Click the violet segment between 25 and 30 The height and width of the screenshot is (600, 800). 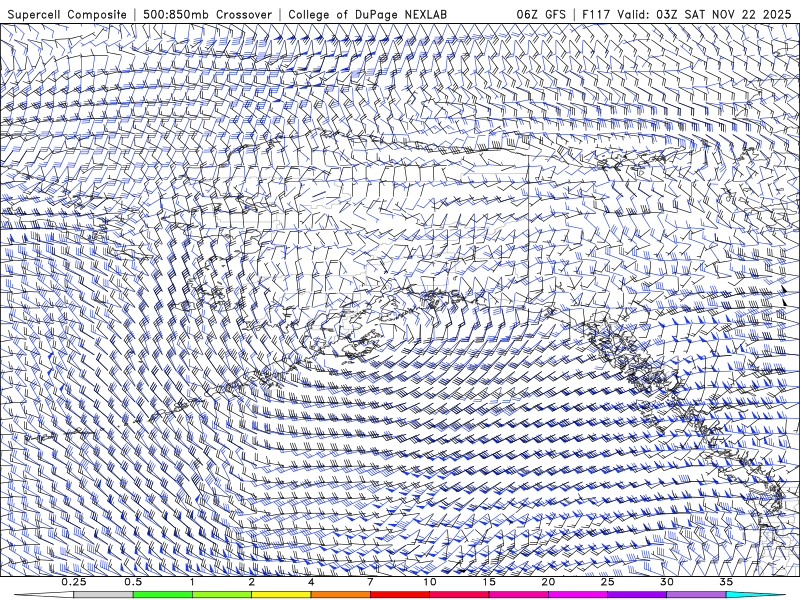point(637,595)
